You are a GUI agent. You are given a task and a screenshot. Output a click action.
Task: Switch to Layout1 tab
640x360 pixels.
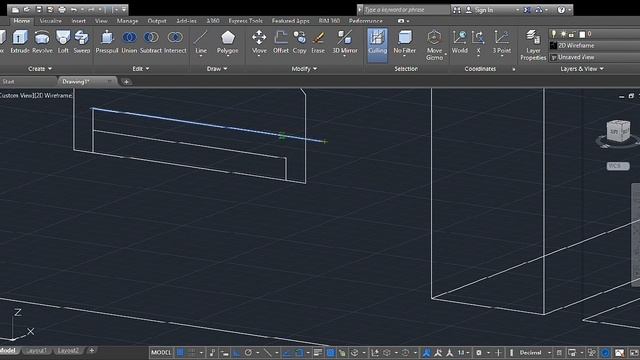36,351
